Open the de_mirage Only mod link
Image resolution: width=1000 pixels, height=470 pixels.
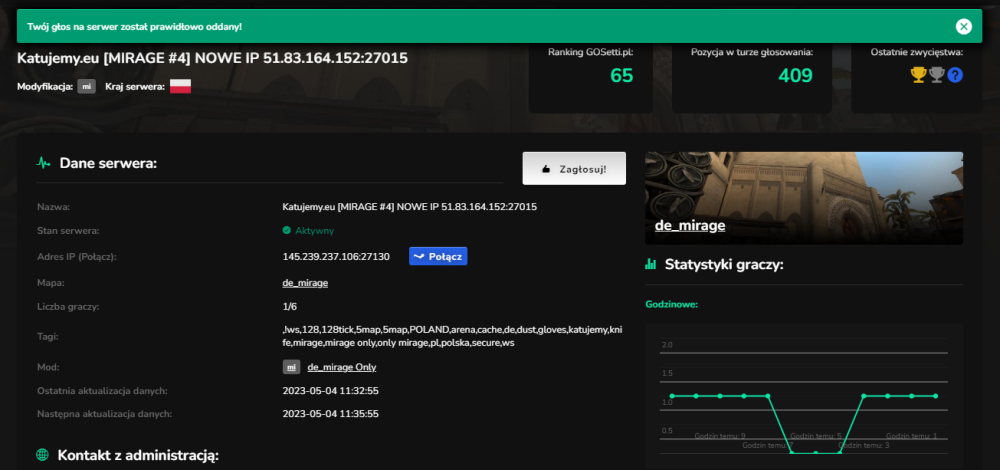tap(342, 367)
